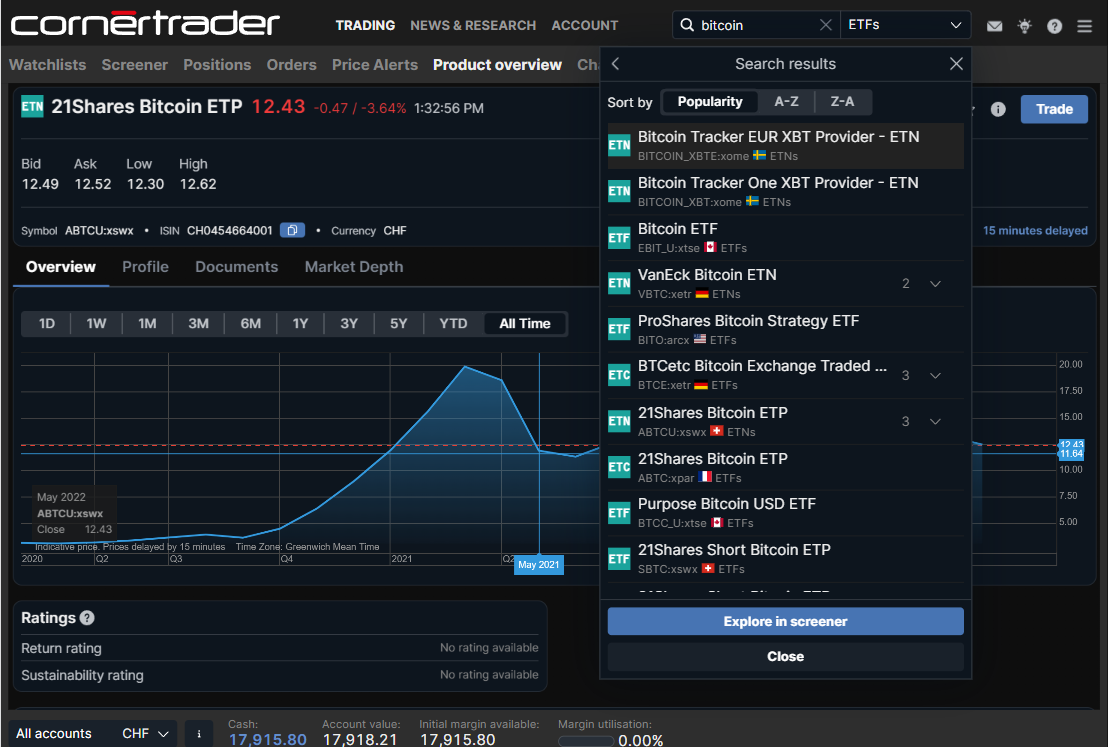Set chart range to All Time
The height and width of the screenshot is (748, 1108).
pos(525,323)
